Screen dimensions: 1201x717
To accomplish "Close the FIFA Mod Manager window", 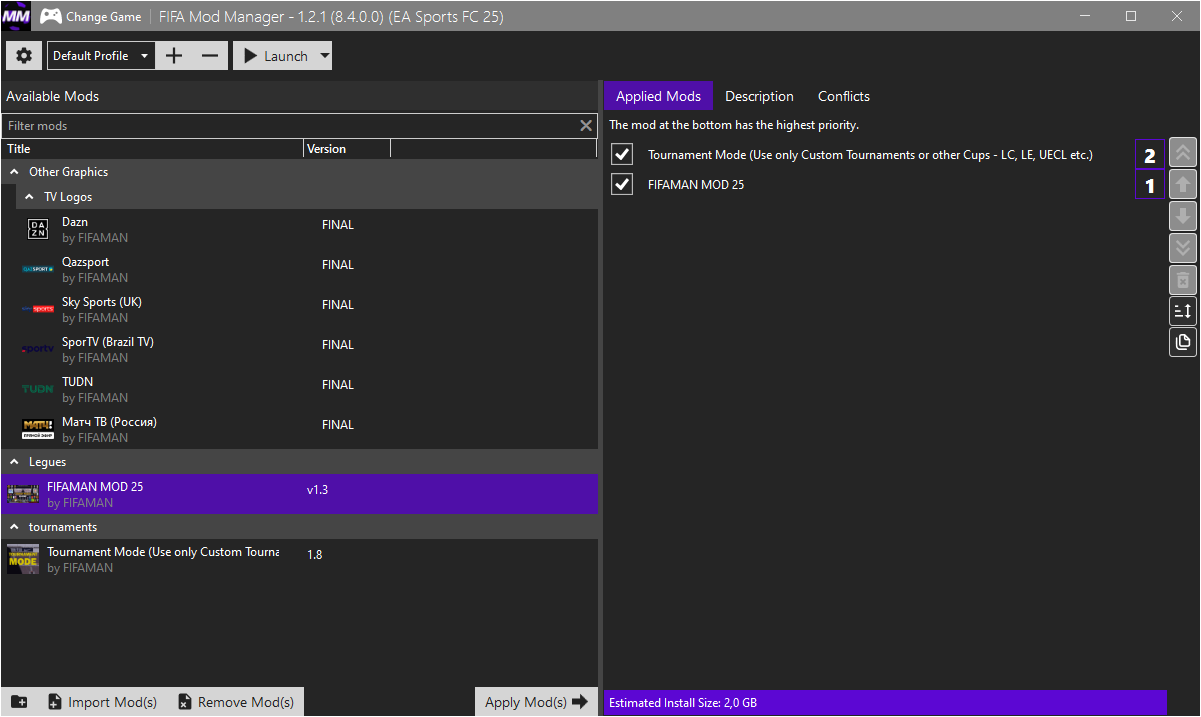I will (x=1177, y=16).
